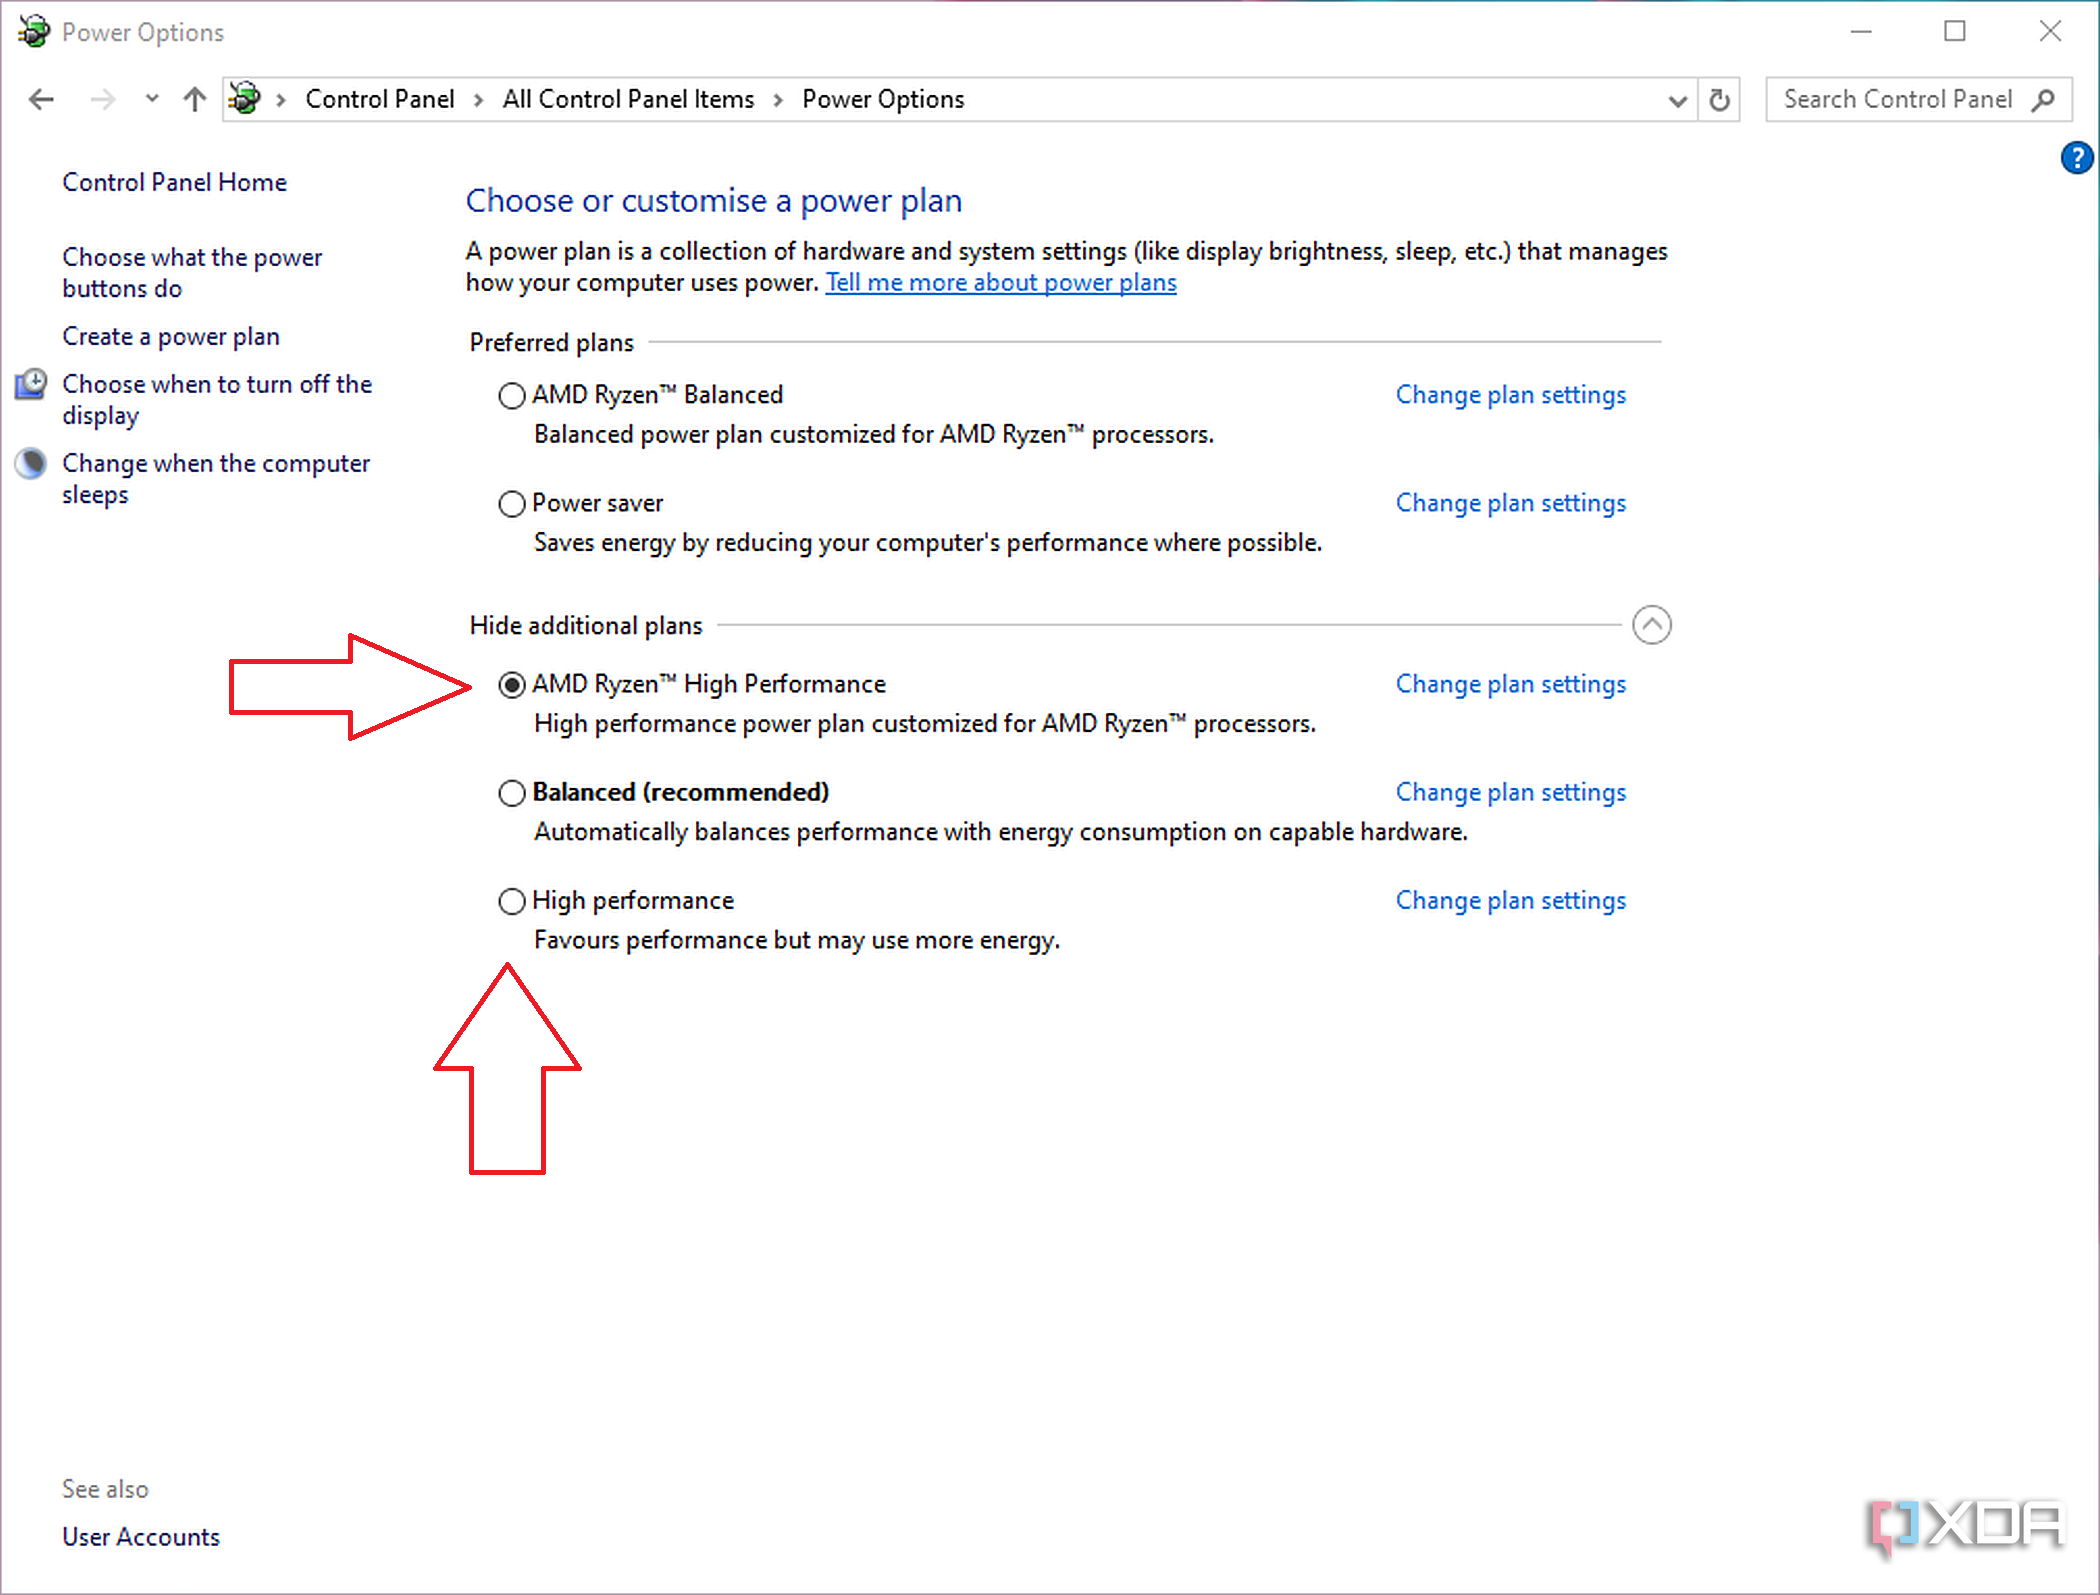The height and width of the screenshot is (1595, 2100).
Task: Click the clock icon beside display turn-off link
Action: click(x=30, y=384)
